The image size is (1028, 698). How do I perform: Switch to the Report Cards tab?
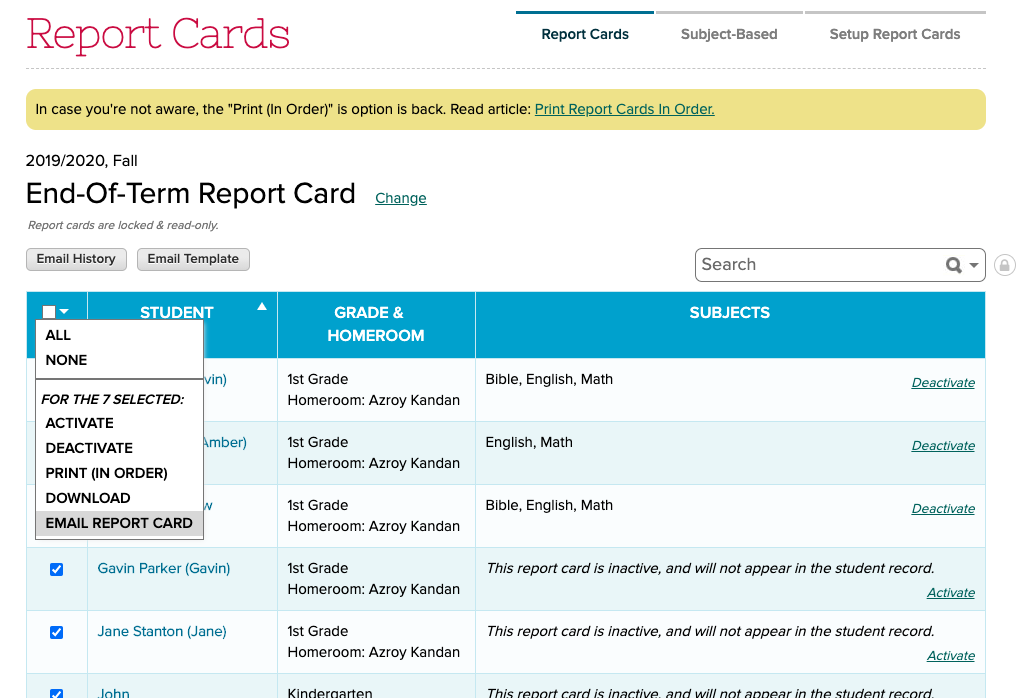585,34
